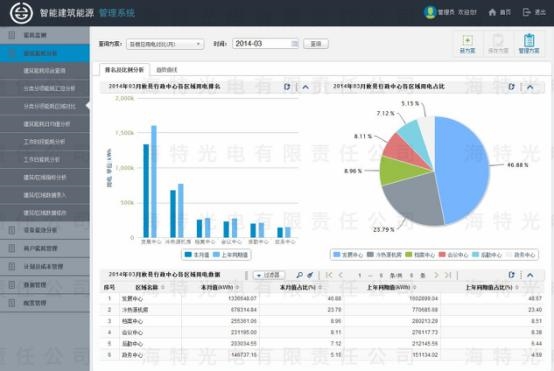This screenshot has height=371, width=554.
Task: Collapse the pie chart panel with chevron
Action: [x=530, y=87]
